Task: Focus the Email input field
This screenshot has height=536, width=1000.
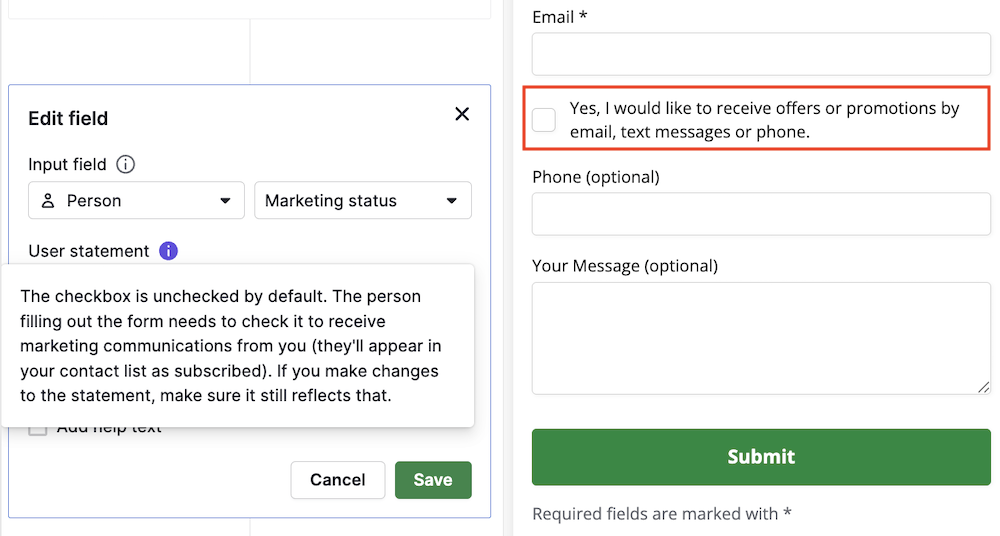Action: 761,54
